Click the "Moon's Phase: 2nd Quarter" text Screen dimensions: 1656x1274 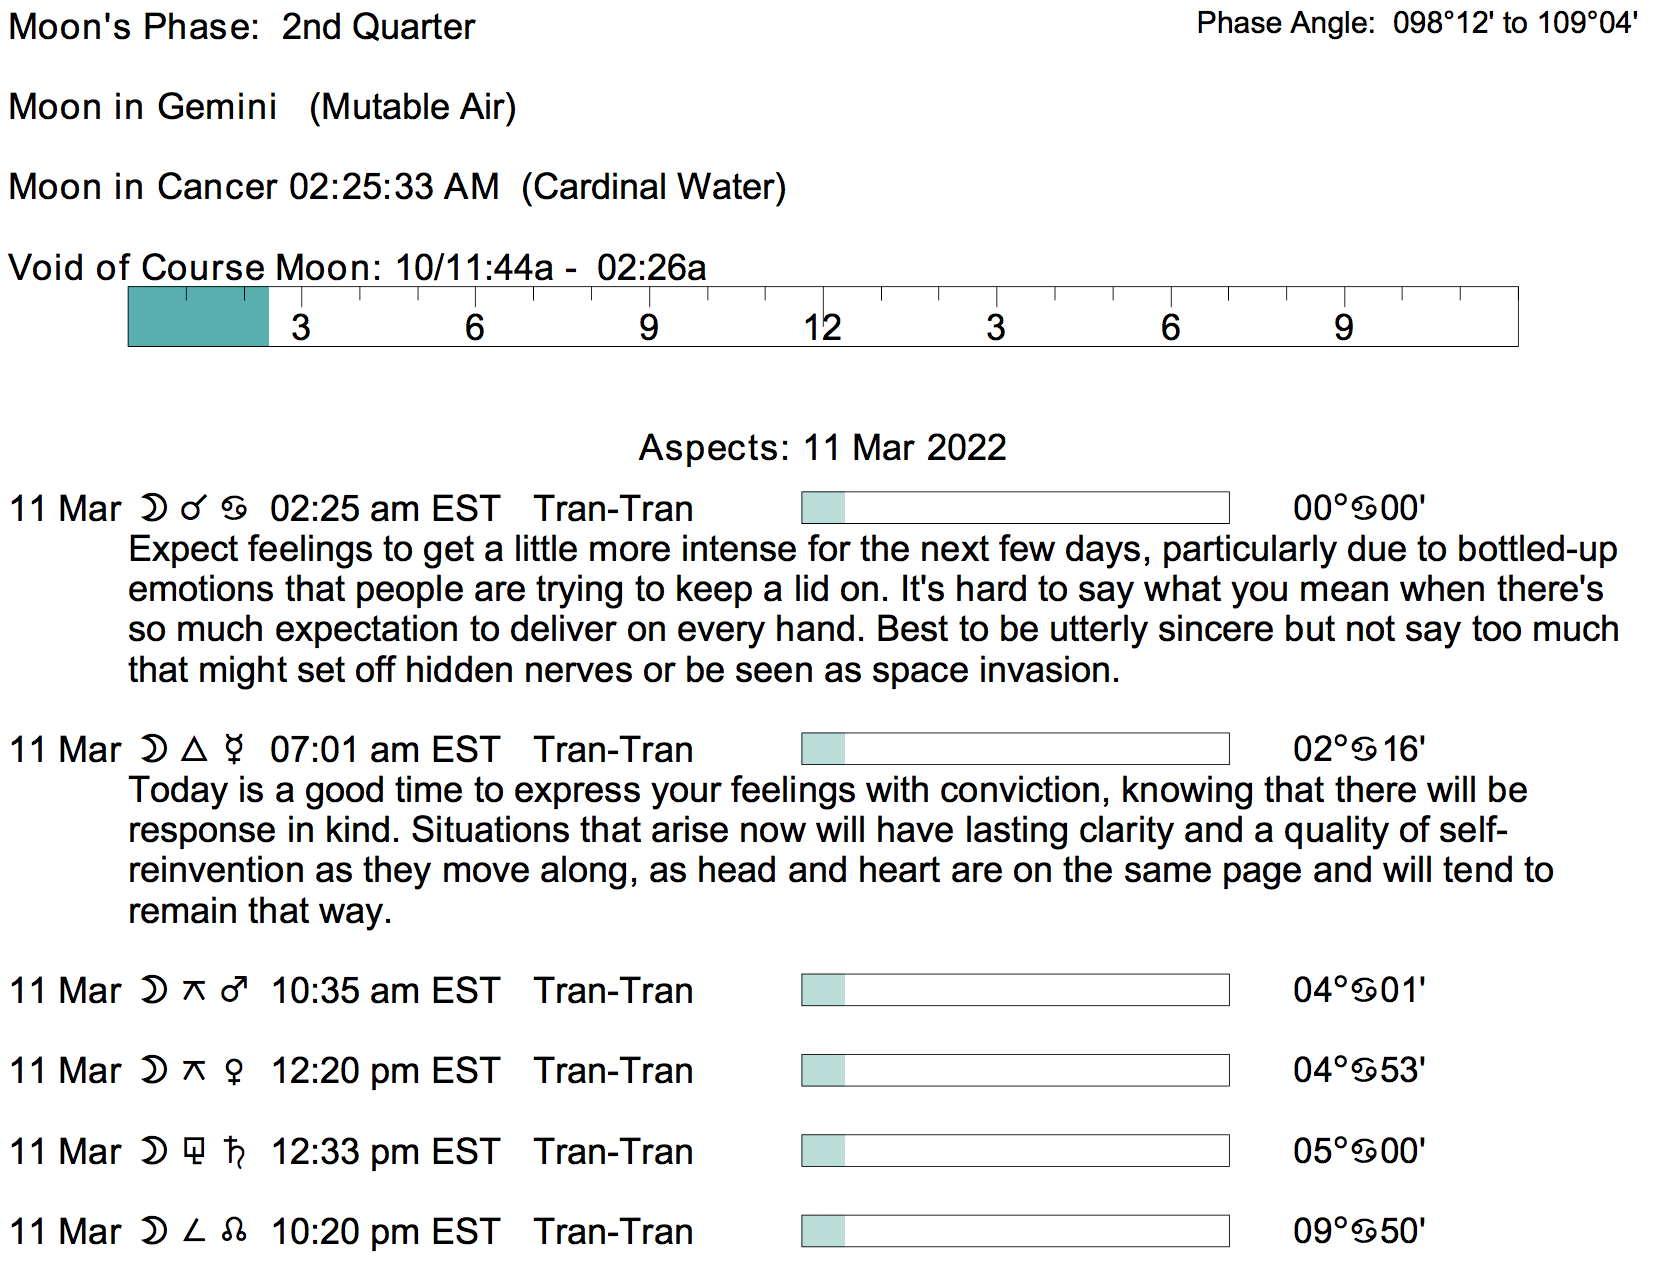click(242, 27)
